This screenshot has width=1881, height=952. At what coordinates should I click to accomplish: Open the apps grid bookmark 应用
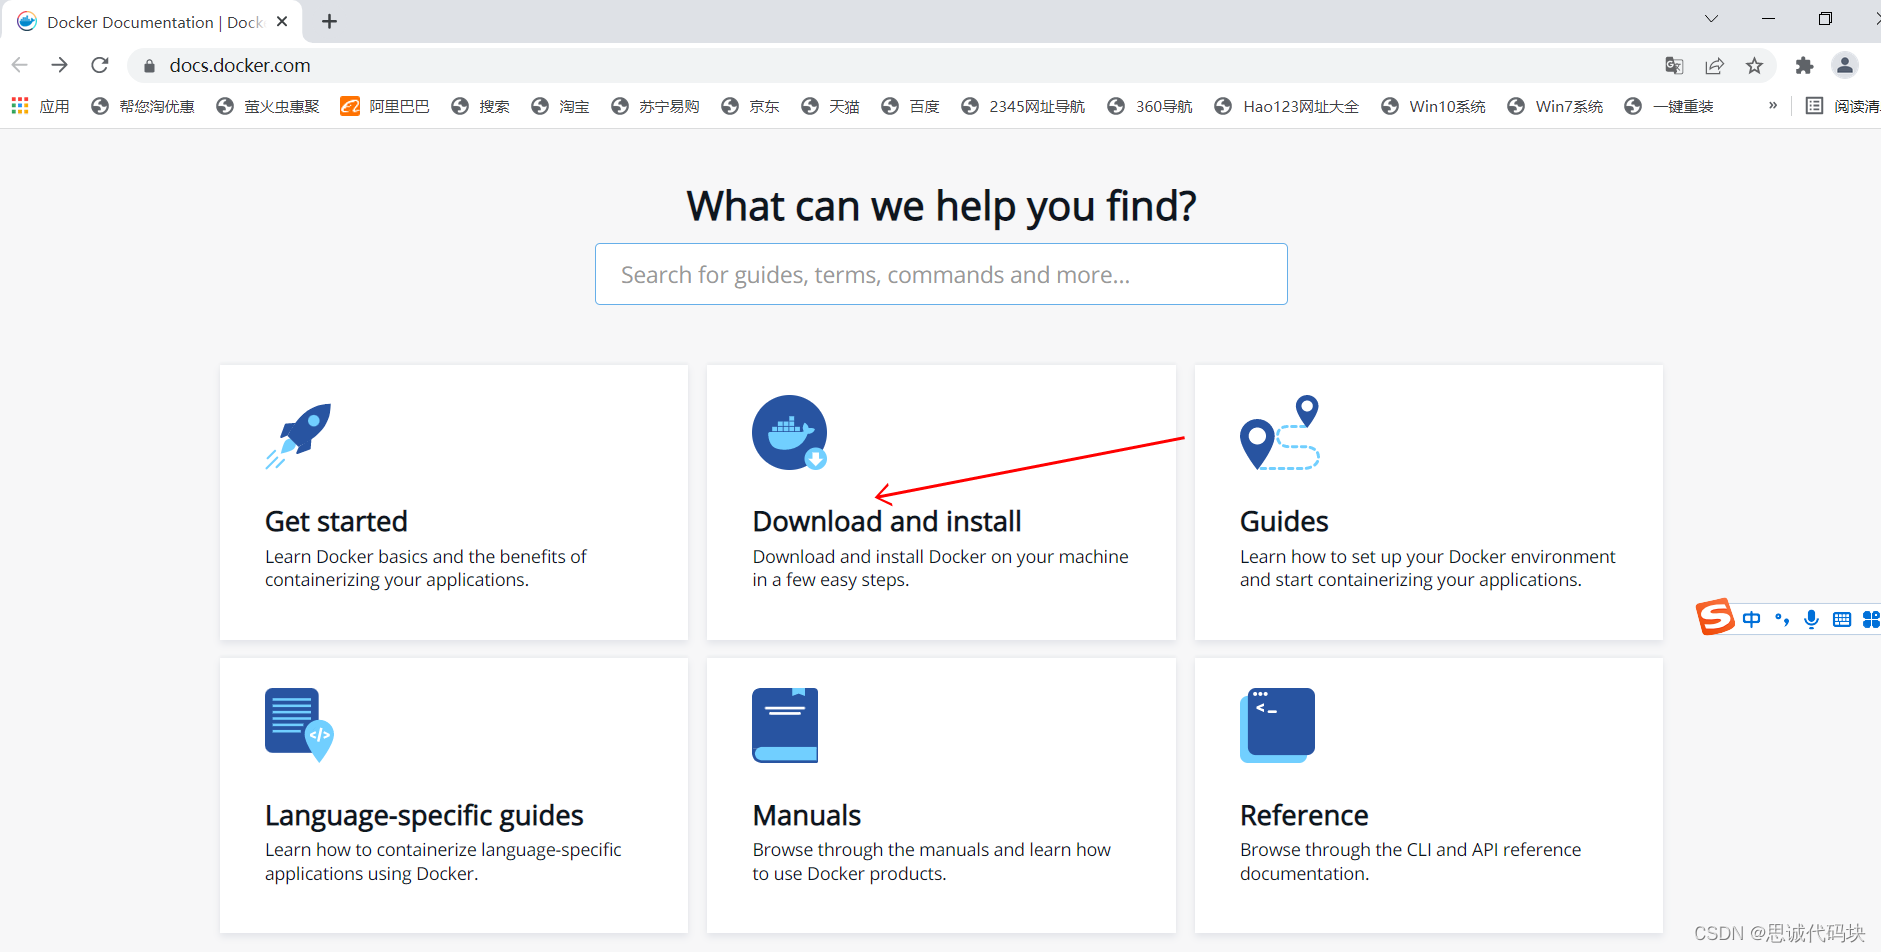(x=41, y=106)
